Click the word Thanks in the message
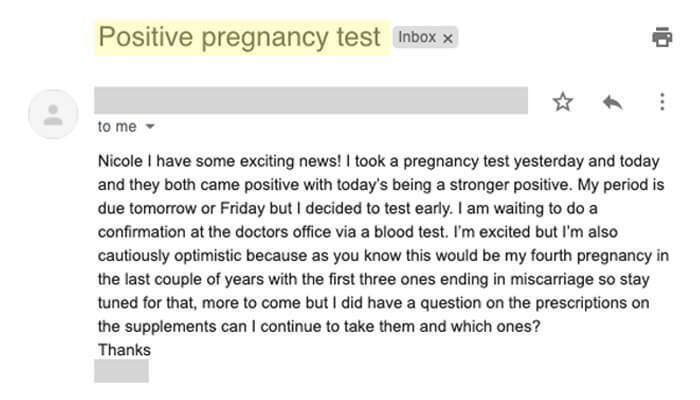 pyautogui.click(x=124, y=350)
